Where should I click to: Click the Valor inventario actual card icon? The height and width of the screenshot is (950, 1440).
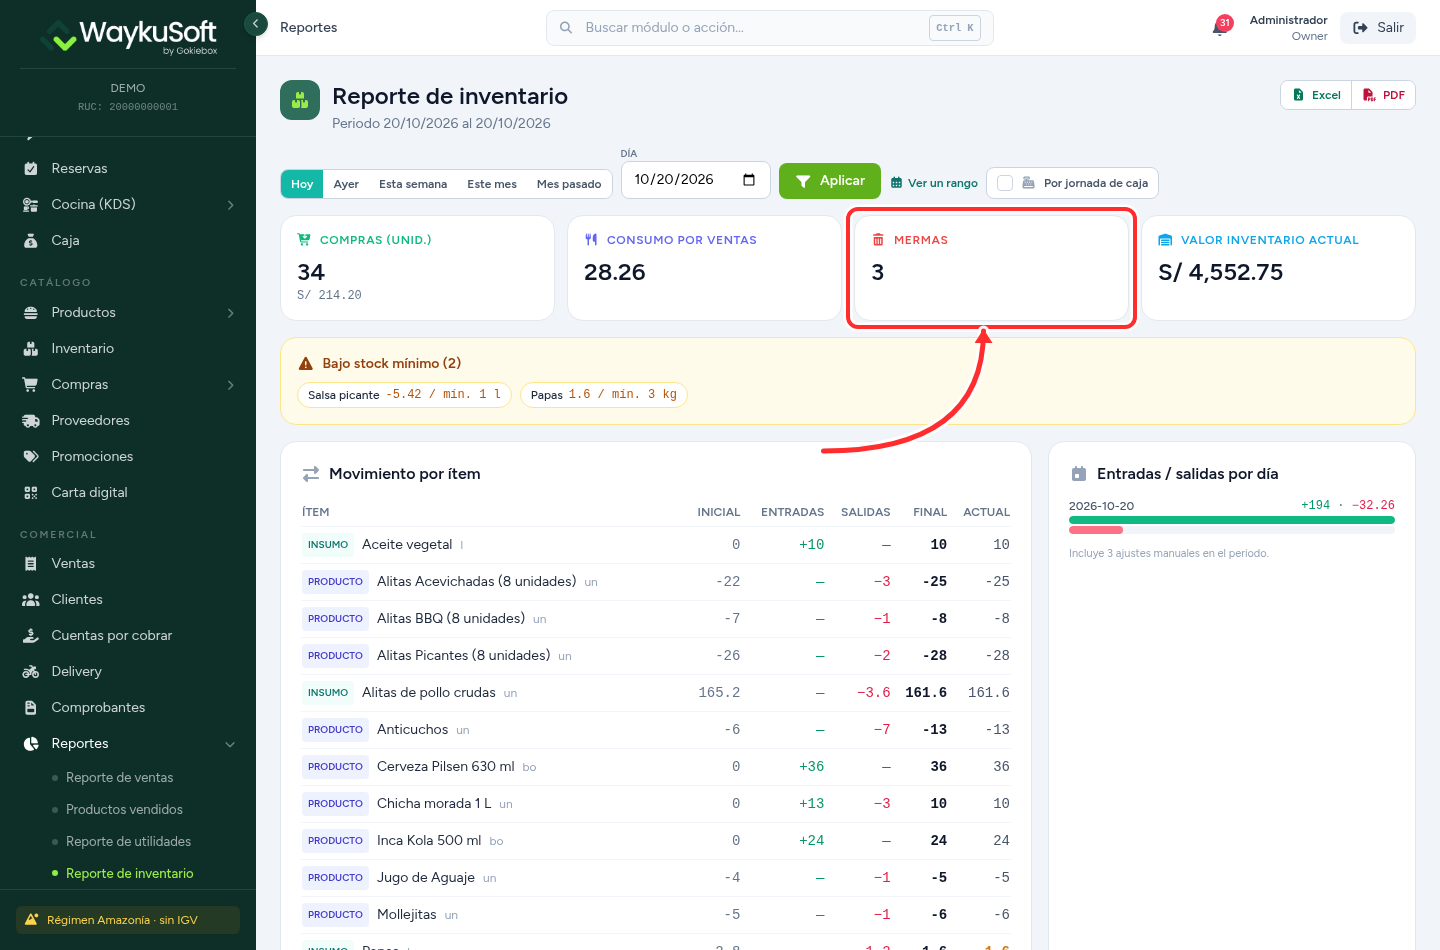pos(1165,240)
